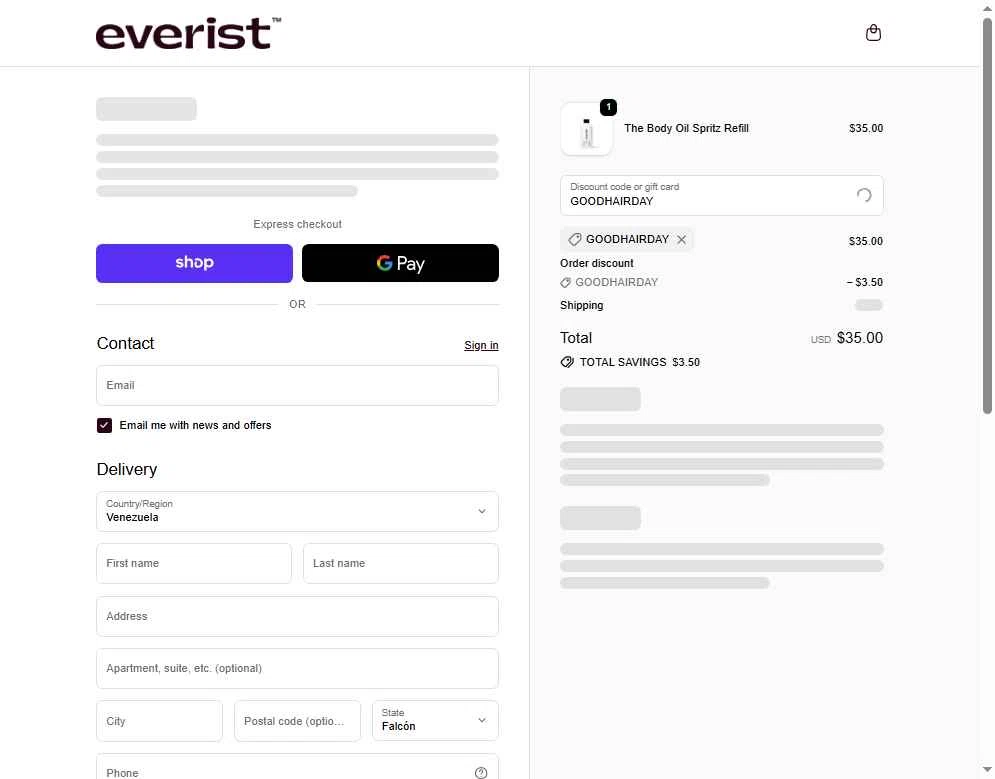Image resolution: width=995 pixels, height=779 pixels.
Task: Click the Sign in link
Action: (481, 345)
